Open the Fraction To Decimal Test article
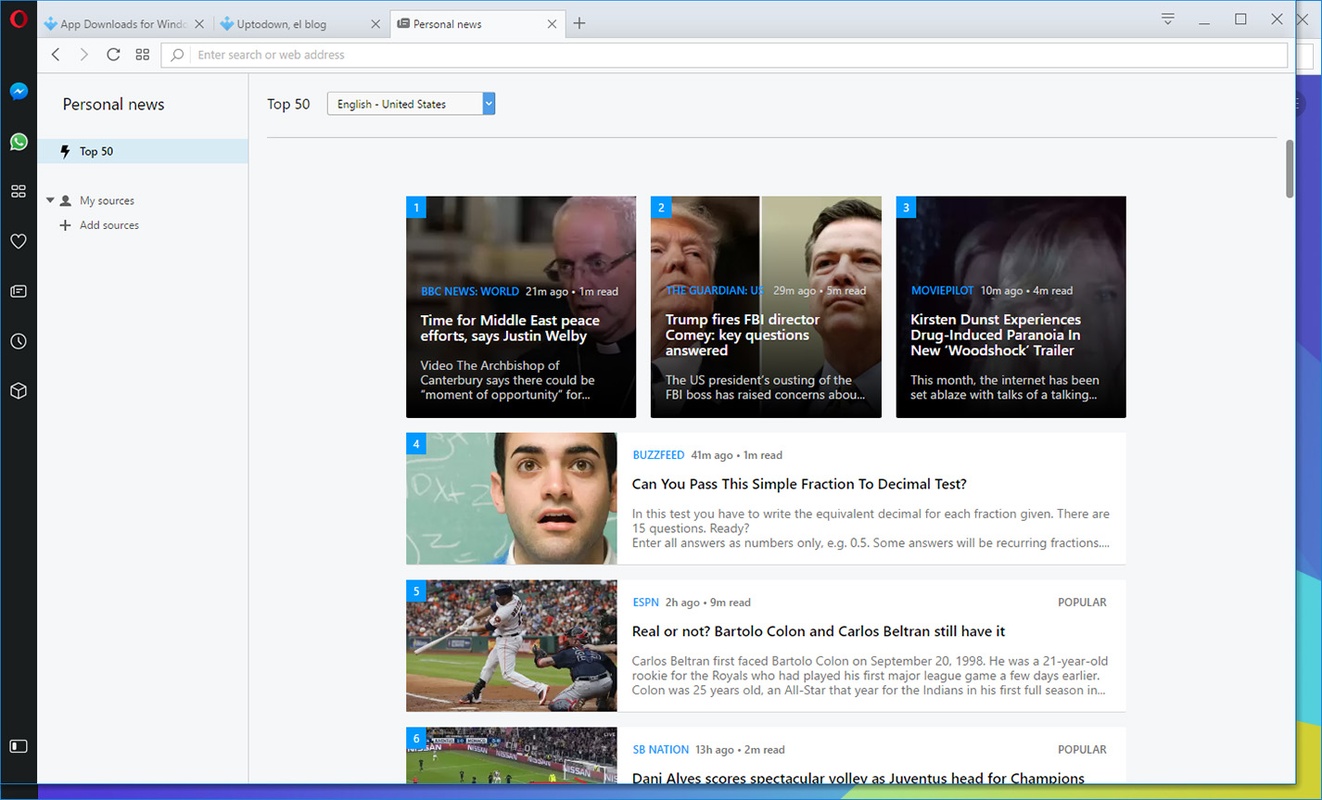Image resolution: width=1322 pixels, height=800 pixels. coord(799,484)
